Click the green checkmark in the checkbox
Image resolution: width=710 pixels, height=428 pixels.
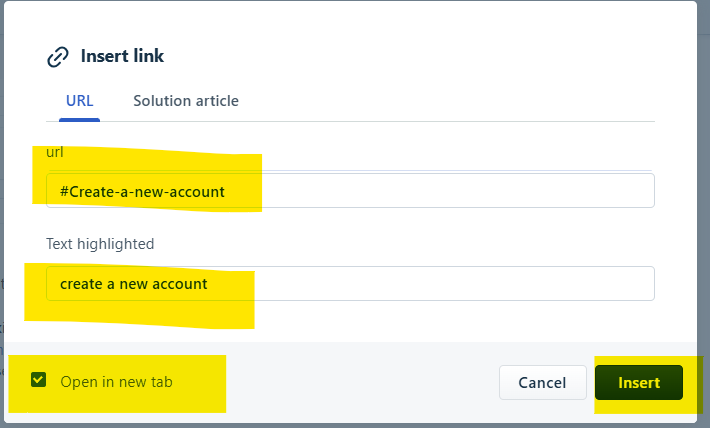pyautogui.click(x=38, y=380)
